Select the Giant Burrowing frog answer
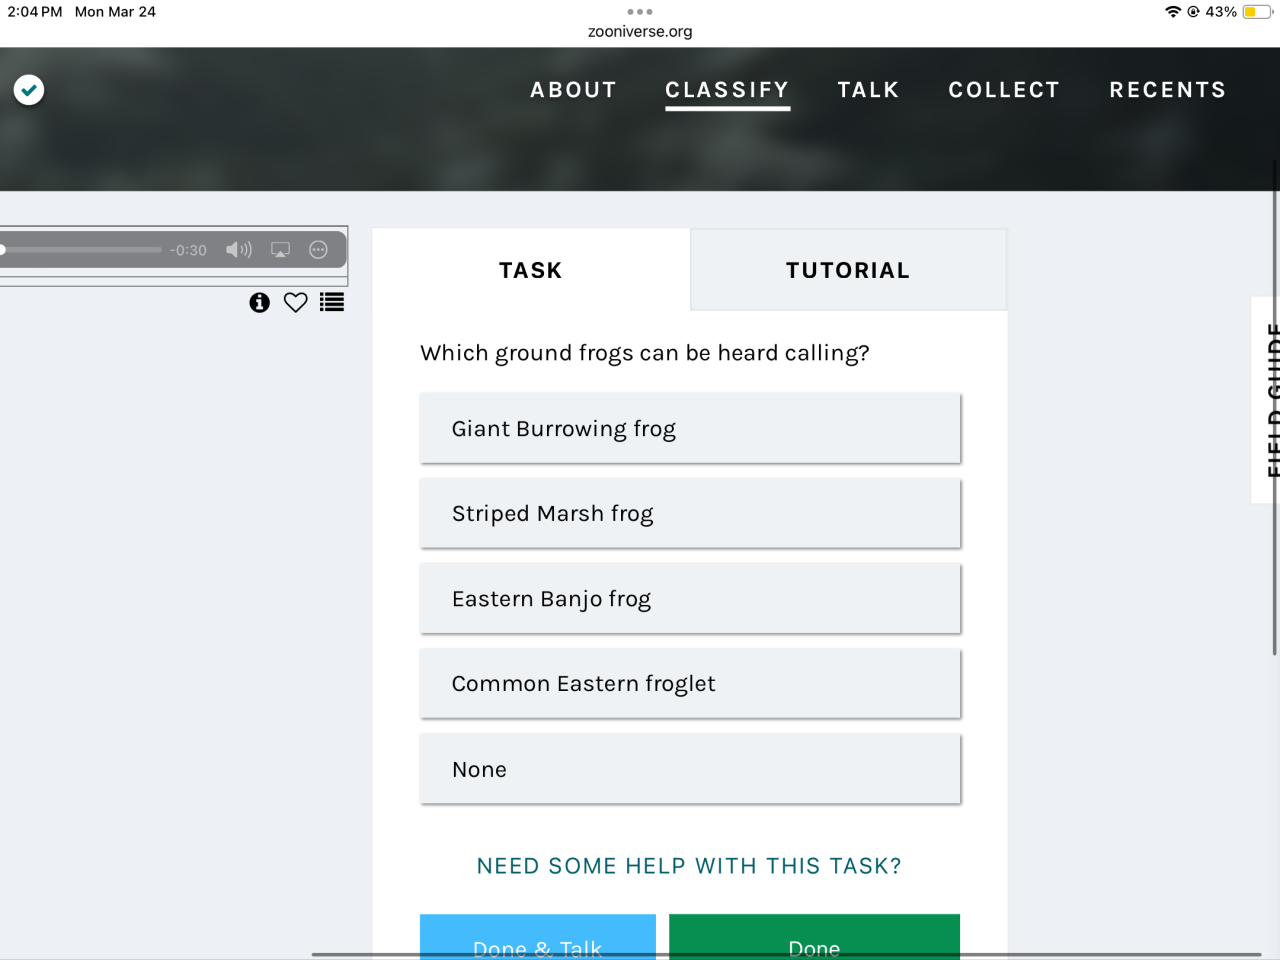 coord(690,429)
